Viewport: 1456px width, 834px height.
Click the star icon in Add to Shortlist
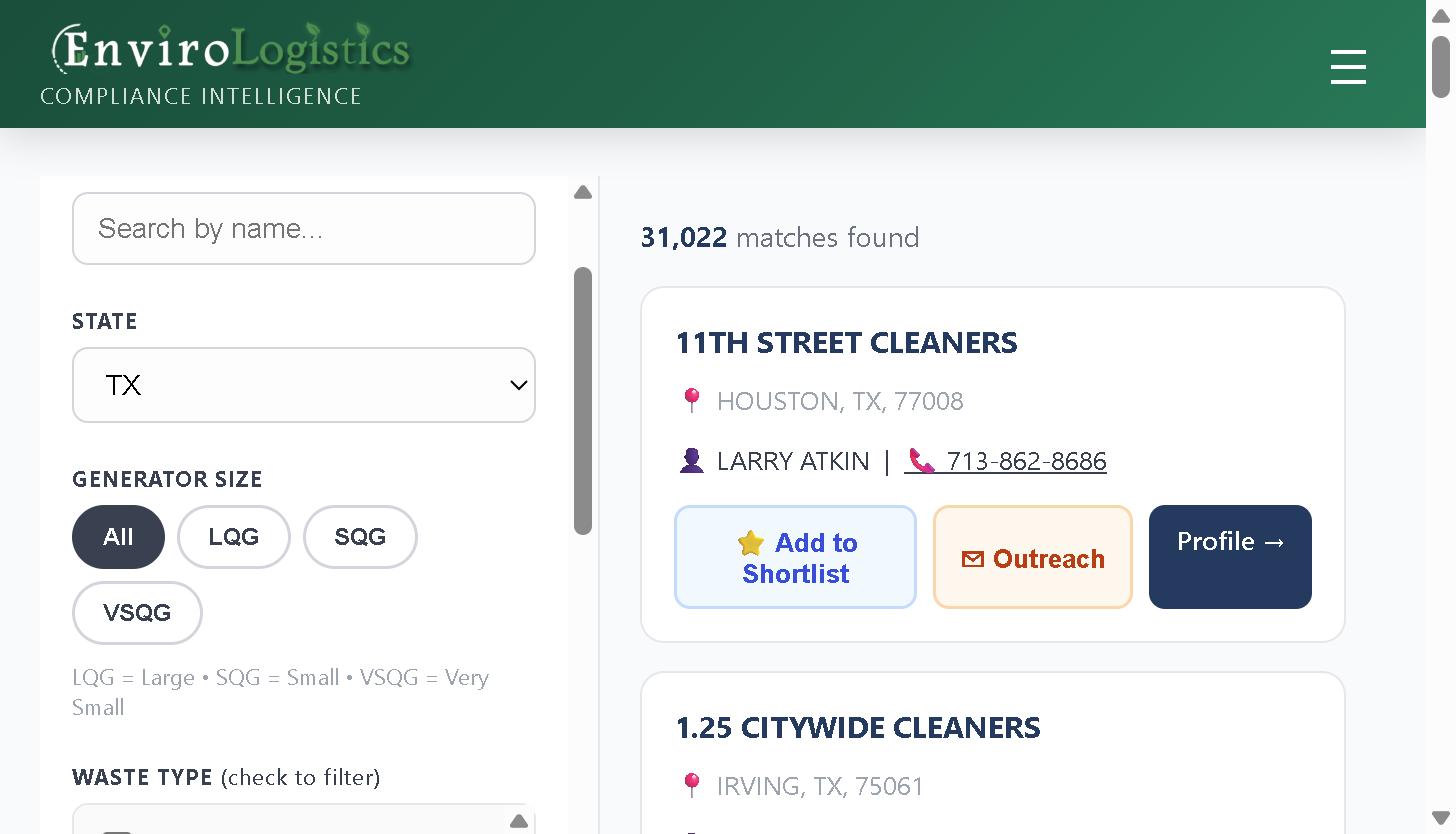[x=751, y=543]
